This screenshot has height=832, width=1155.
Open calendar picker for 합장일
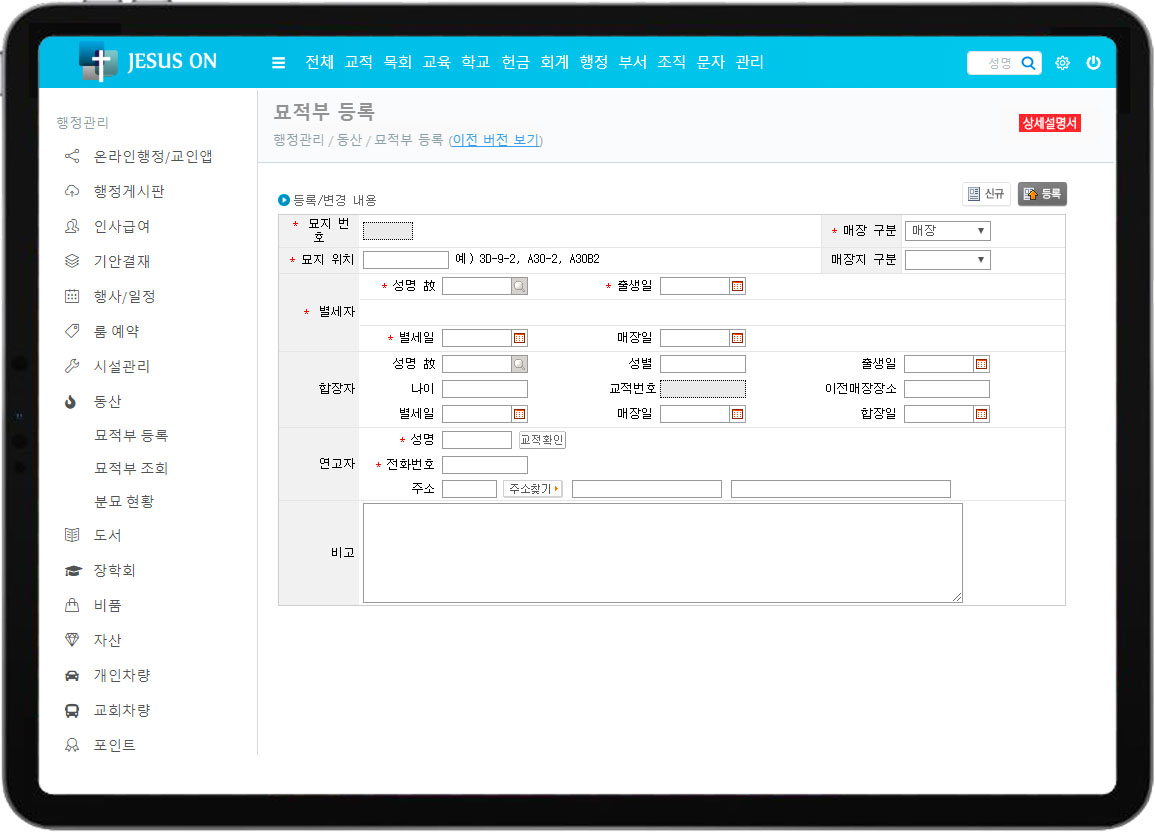pos(981,414)
